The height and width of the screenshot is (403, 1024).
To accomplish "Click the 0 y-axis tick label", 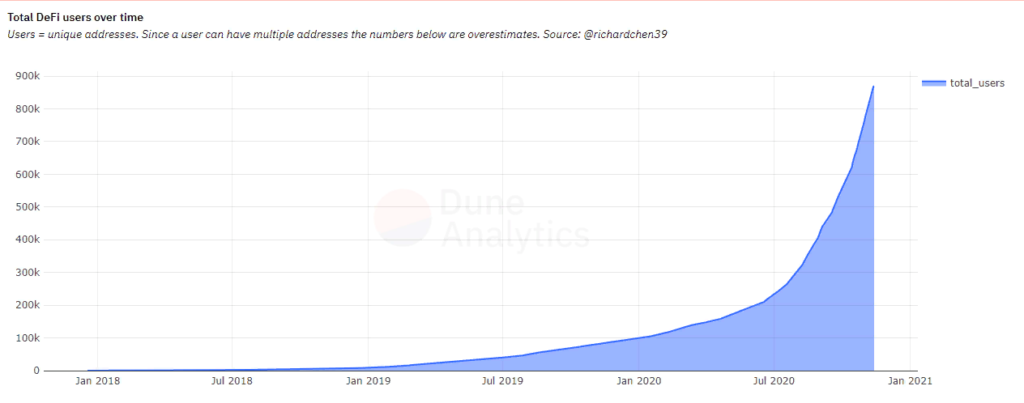I will tap(35, 371).
